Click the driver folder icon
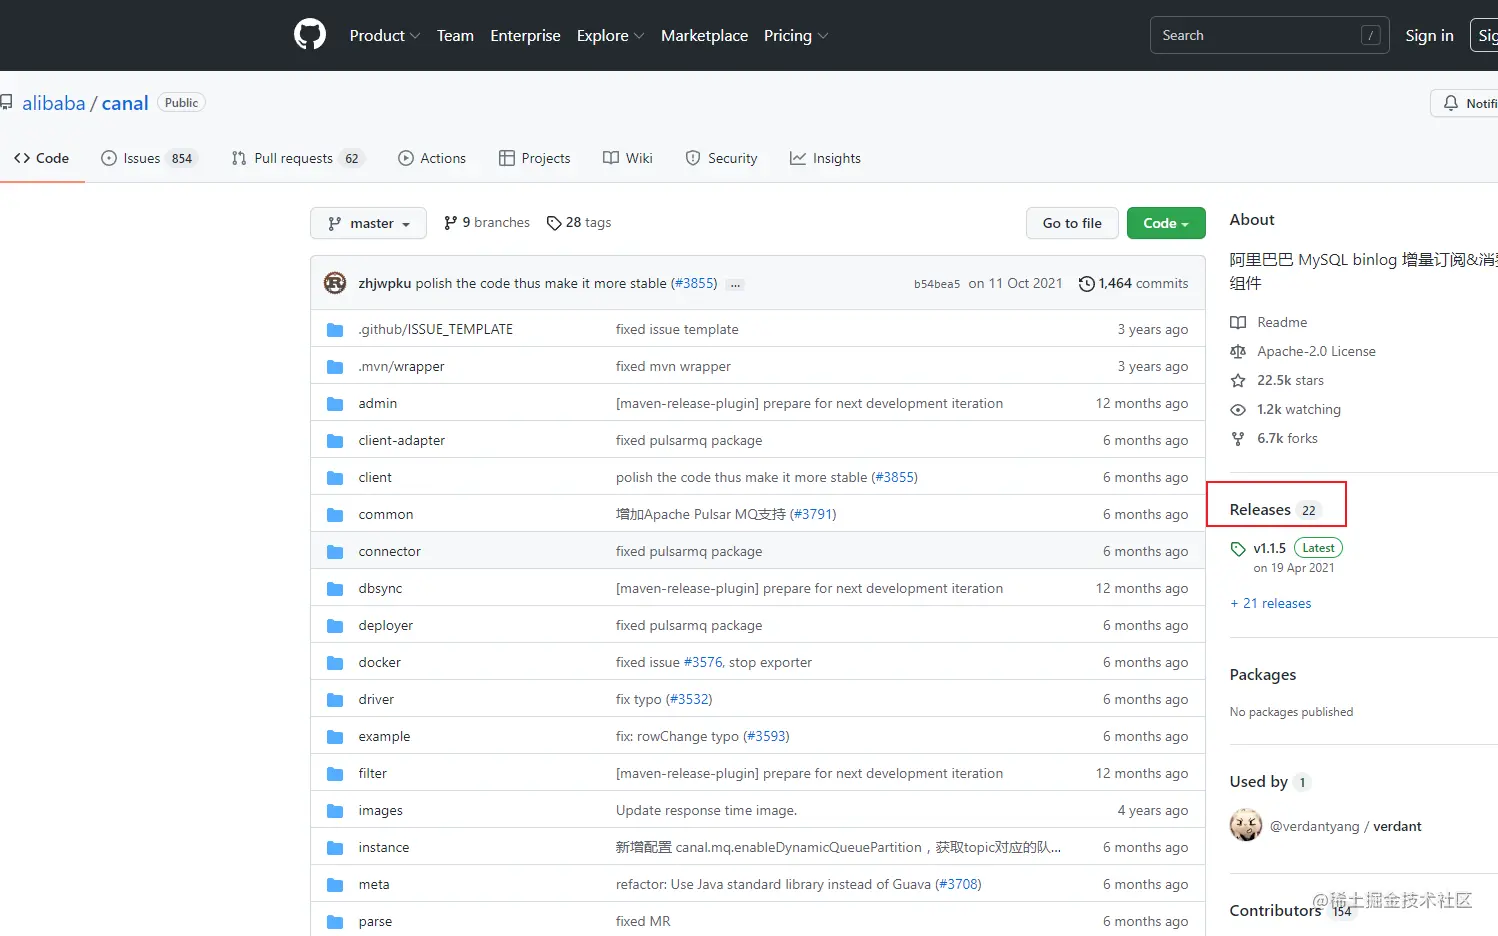 pyautogui.click(x=335, y=700)
